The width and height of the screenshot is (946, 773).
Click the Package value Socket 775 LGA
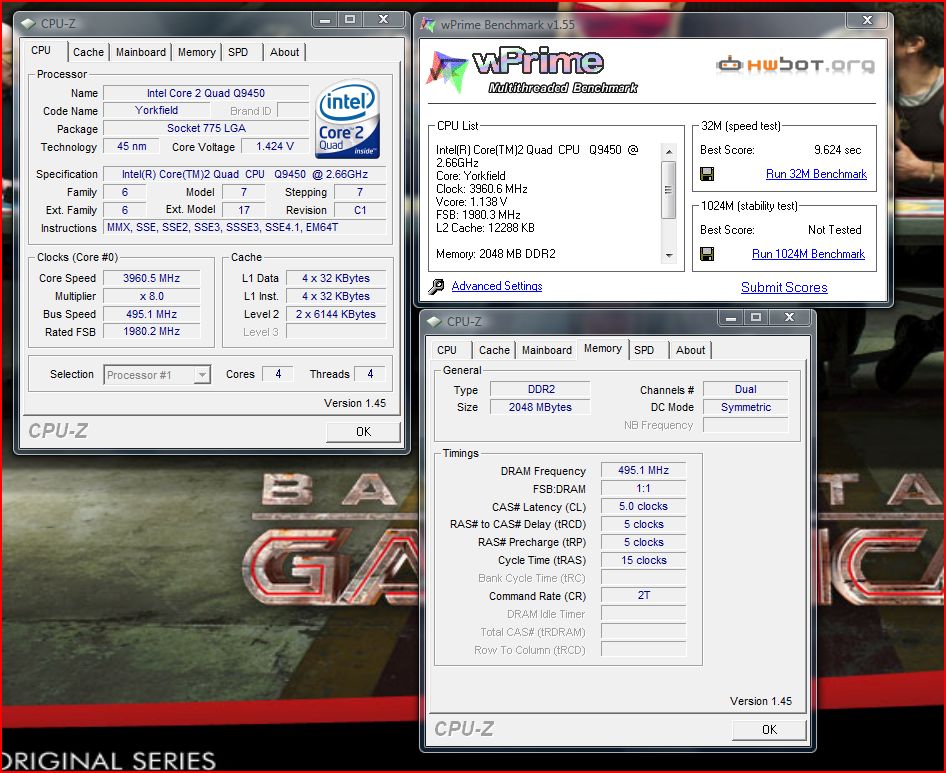206,128
